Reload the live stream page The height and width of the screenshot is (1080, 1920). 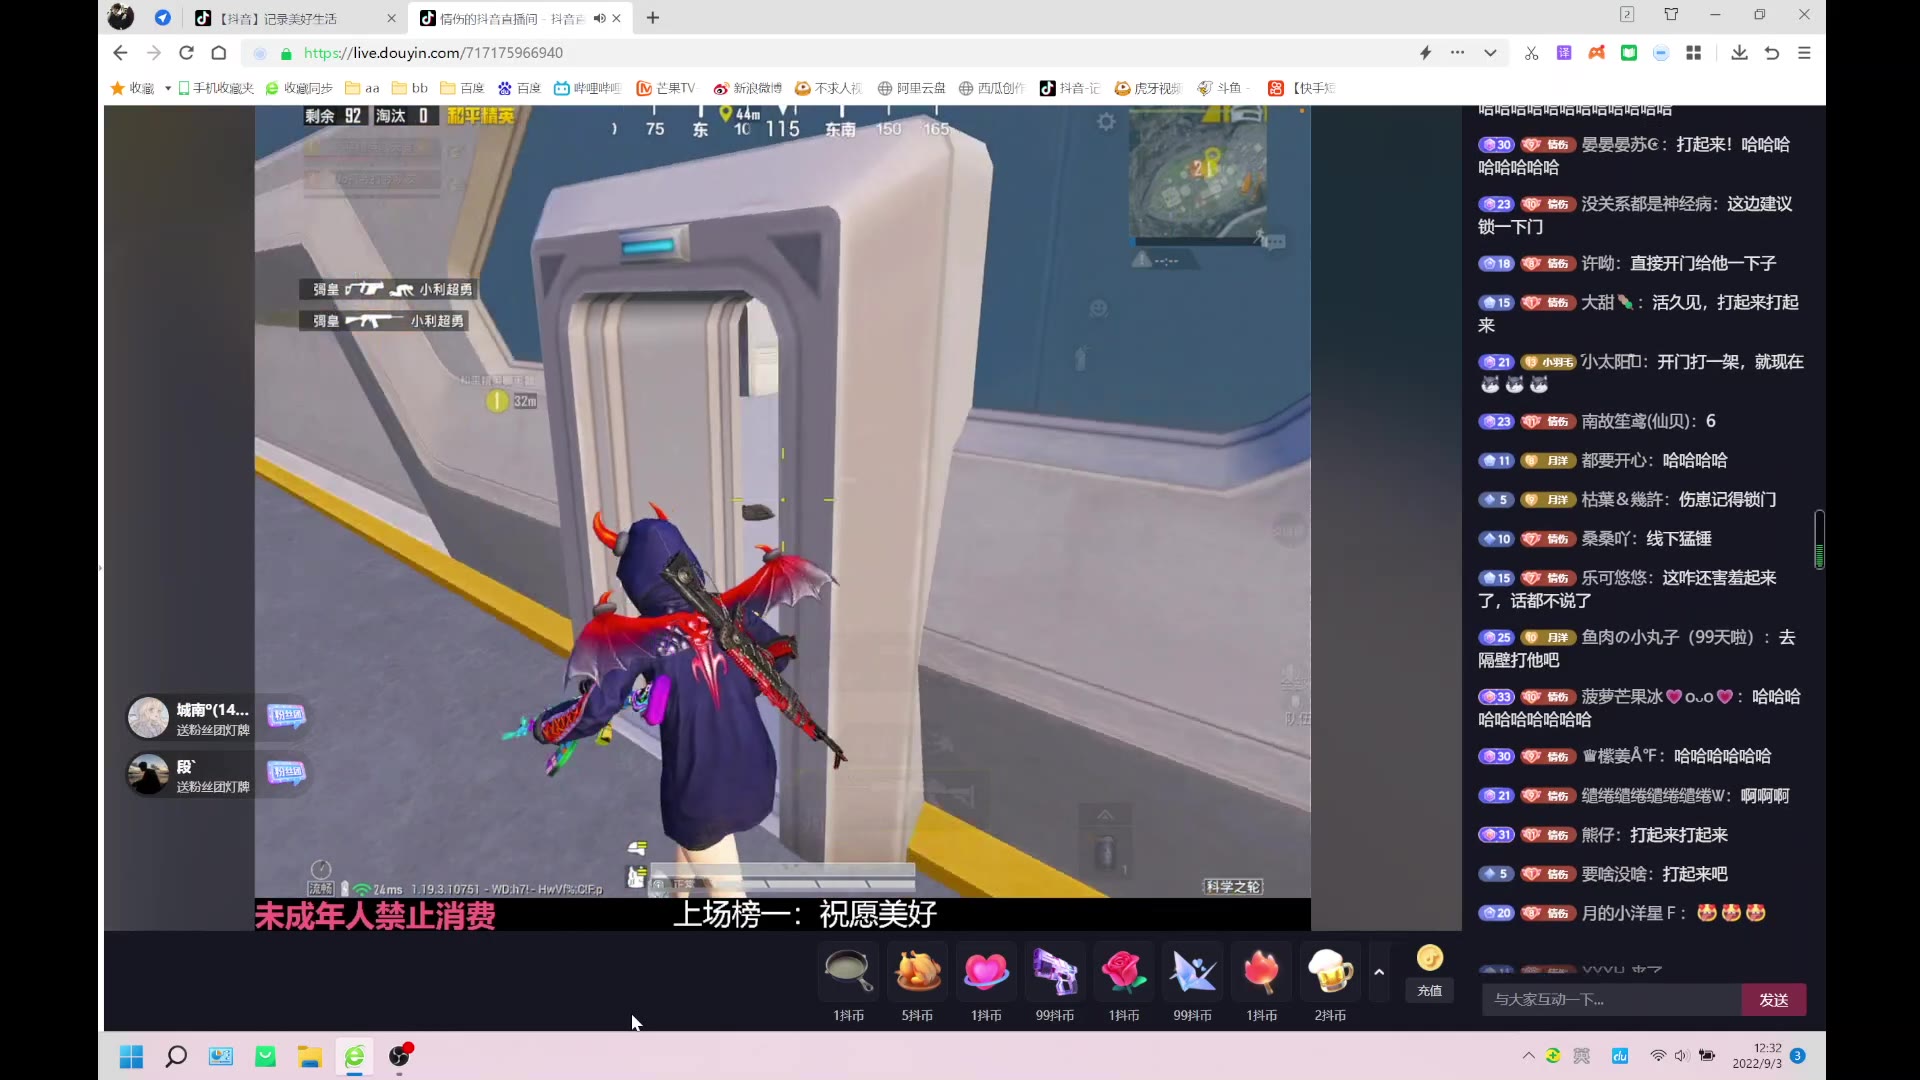click(186, 53)
